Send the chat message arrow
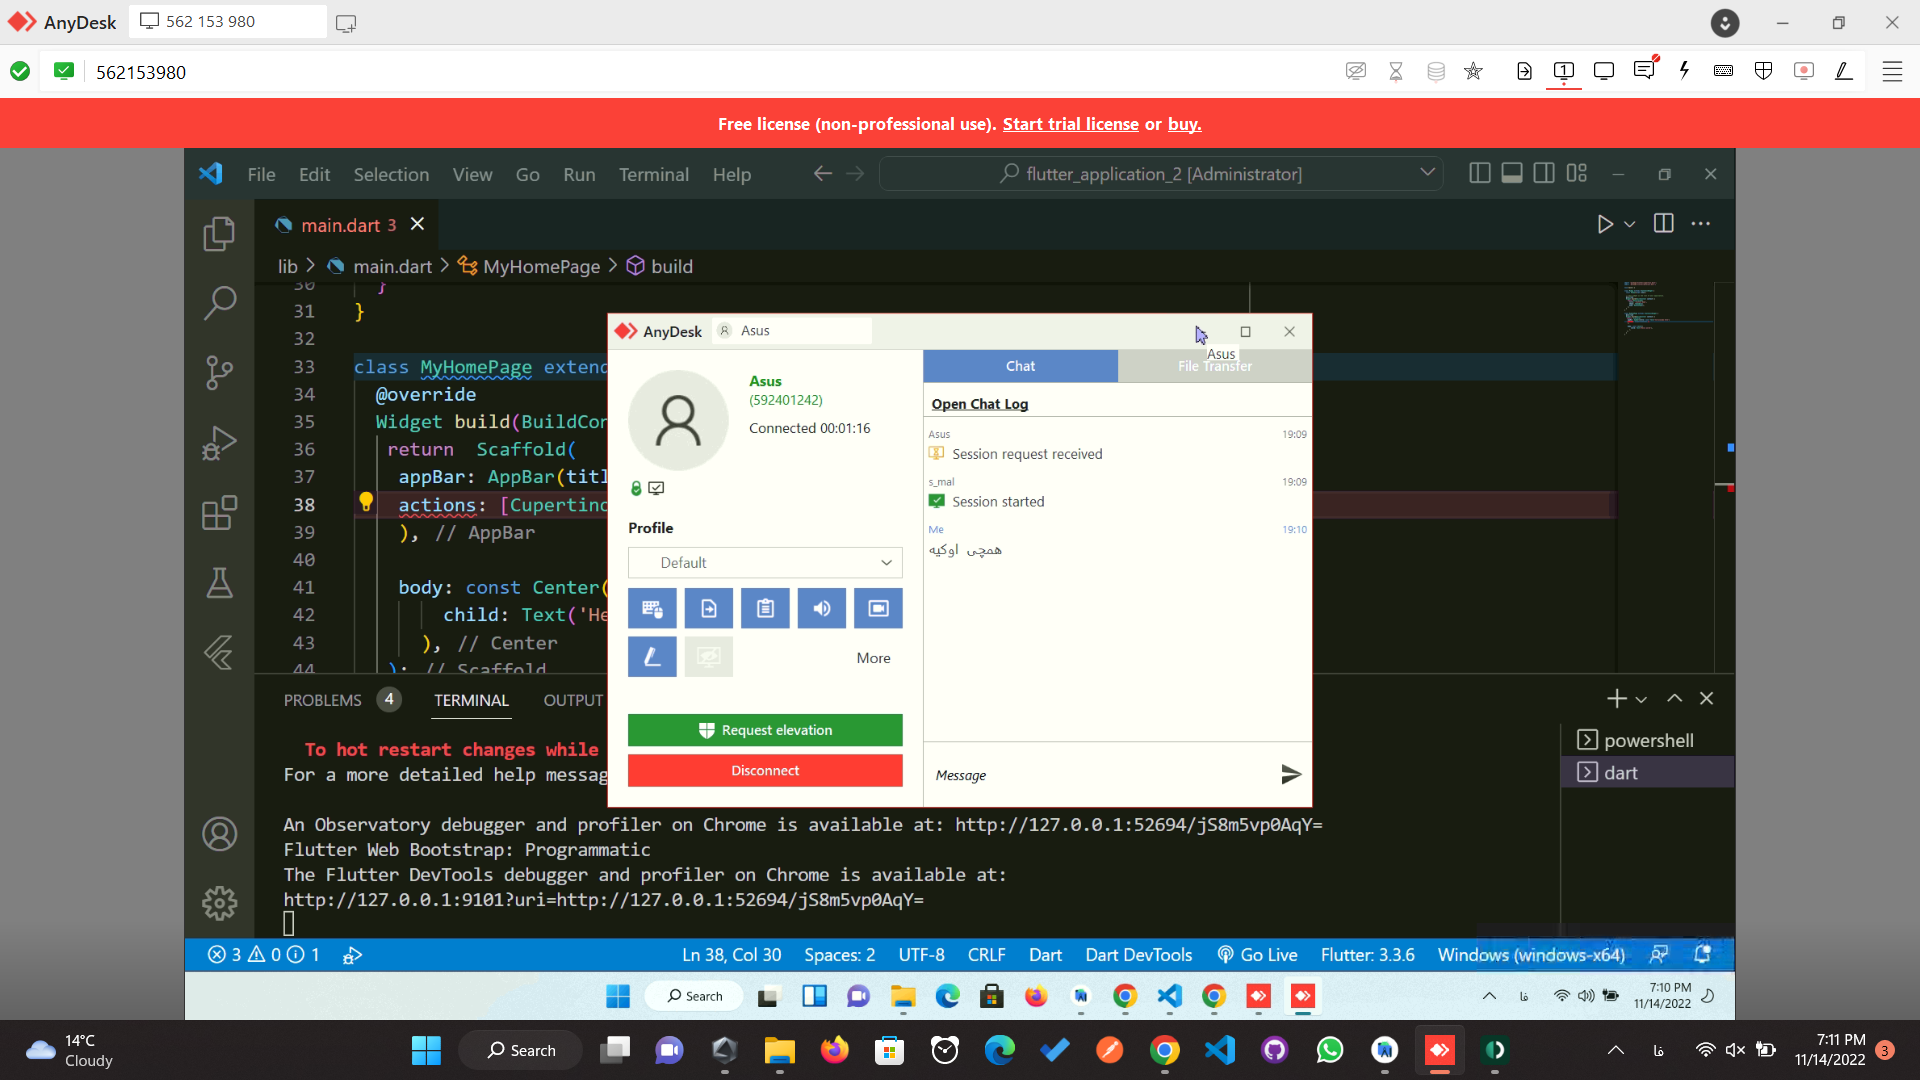Screen dimensions: 1920x1080 click(1291, 774)
